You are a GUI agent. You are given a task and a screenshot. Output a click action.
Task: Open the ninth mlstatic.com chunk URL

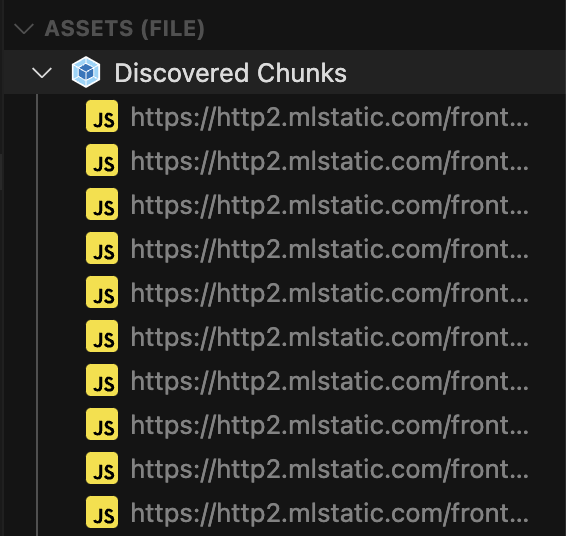coord(330,469)
